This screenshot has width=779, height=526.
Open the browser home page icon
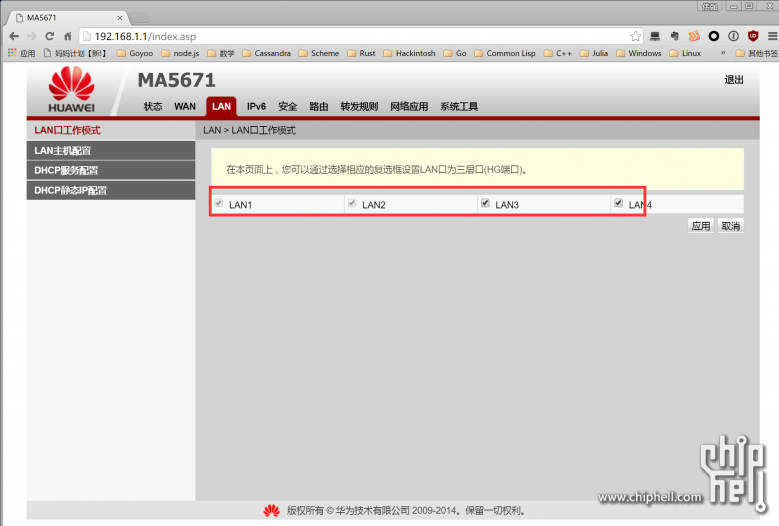68,36
